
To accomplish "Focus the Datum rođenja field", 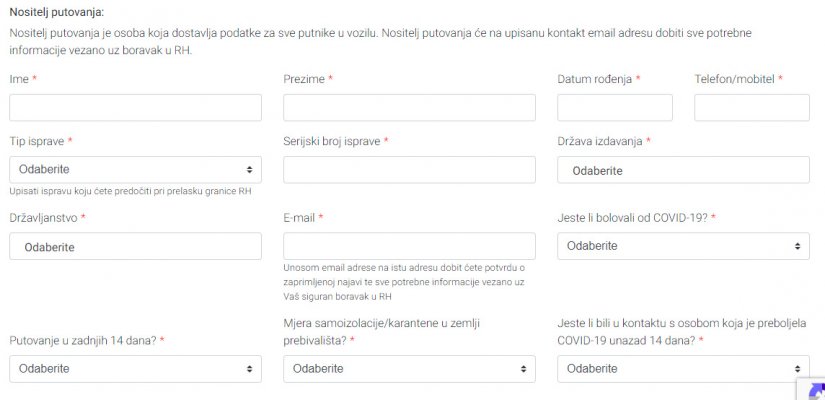I will [x=614, y=108].
